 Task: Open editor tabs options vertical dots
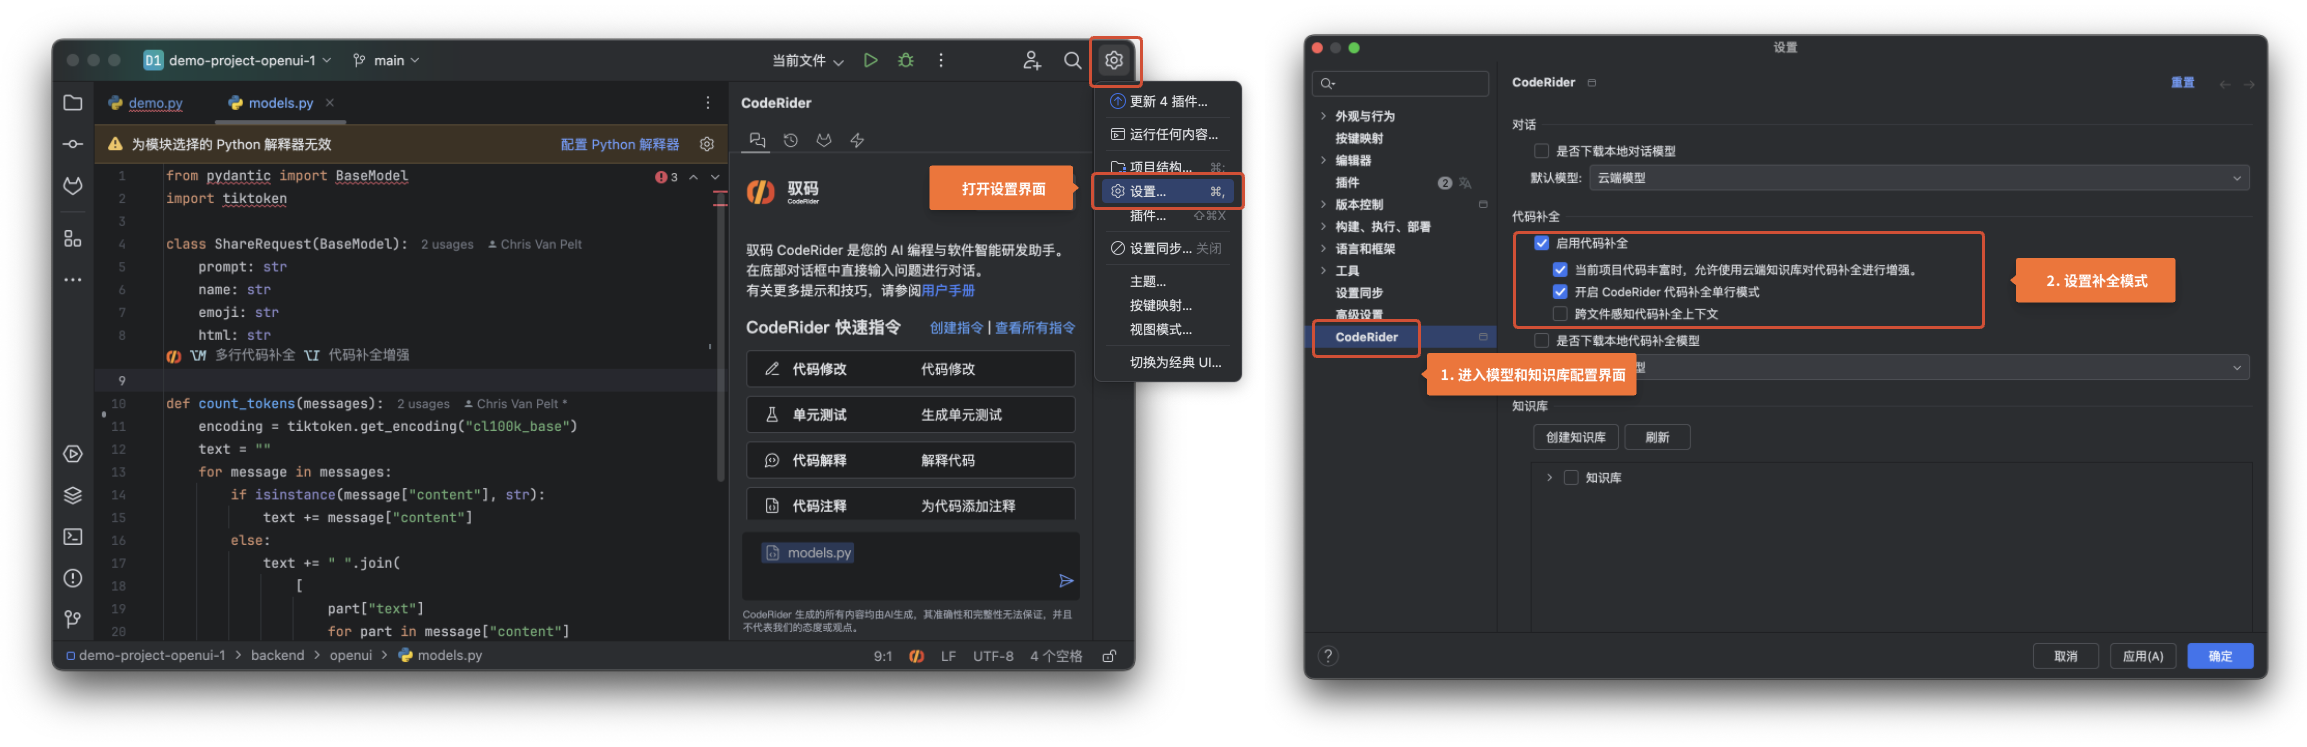click(708, 103)
